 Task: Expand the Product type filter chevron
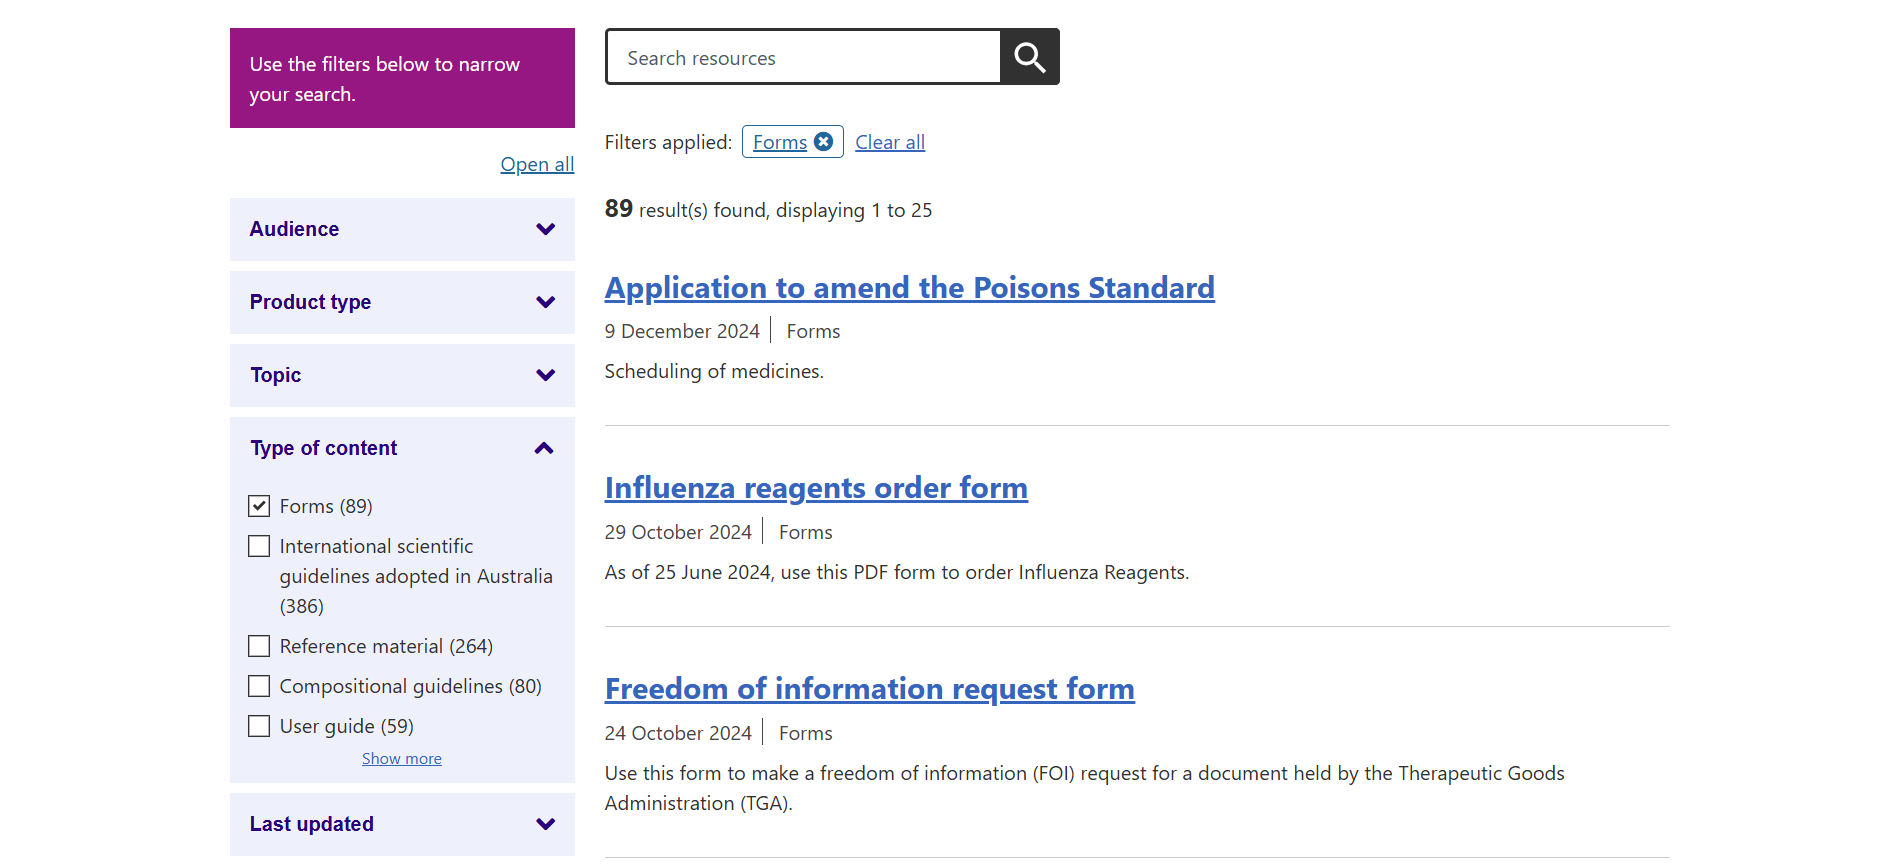545,302
